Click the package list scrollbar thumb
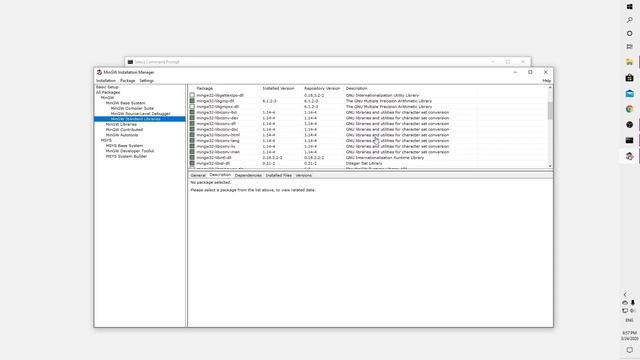This screenshot has width=640, height=360. [x=550, y=111]
